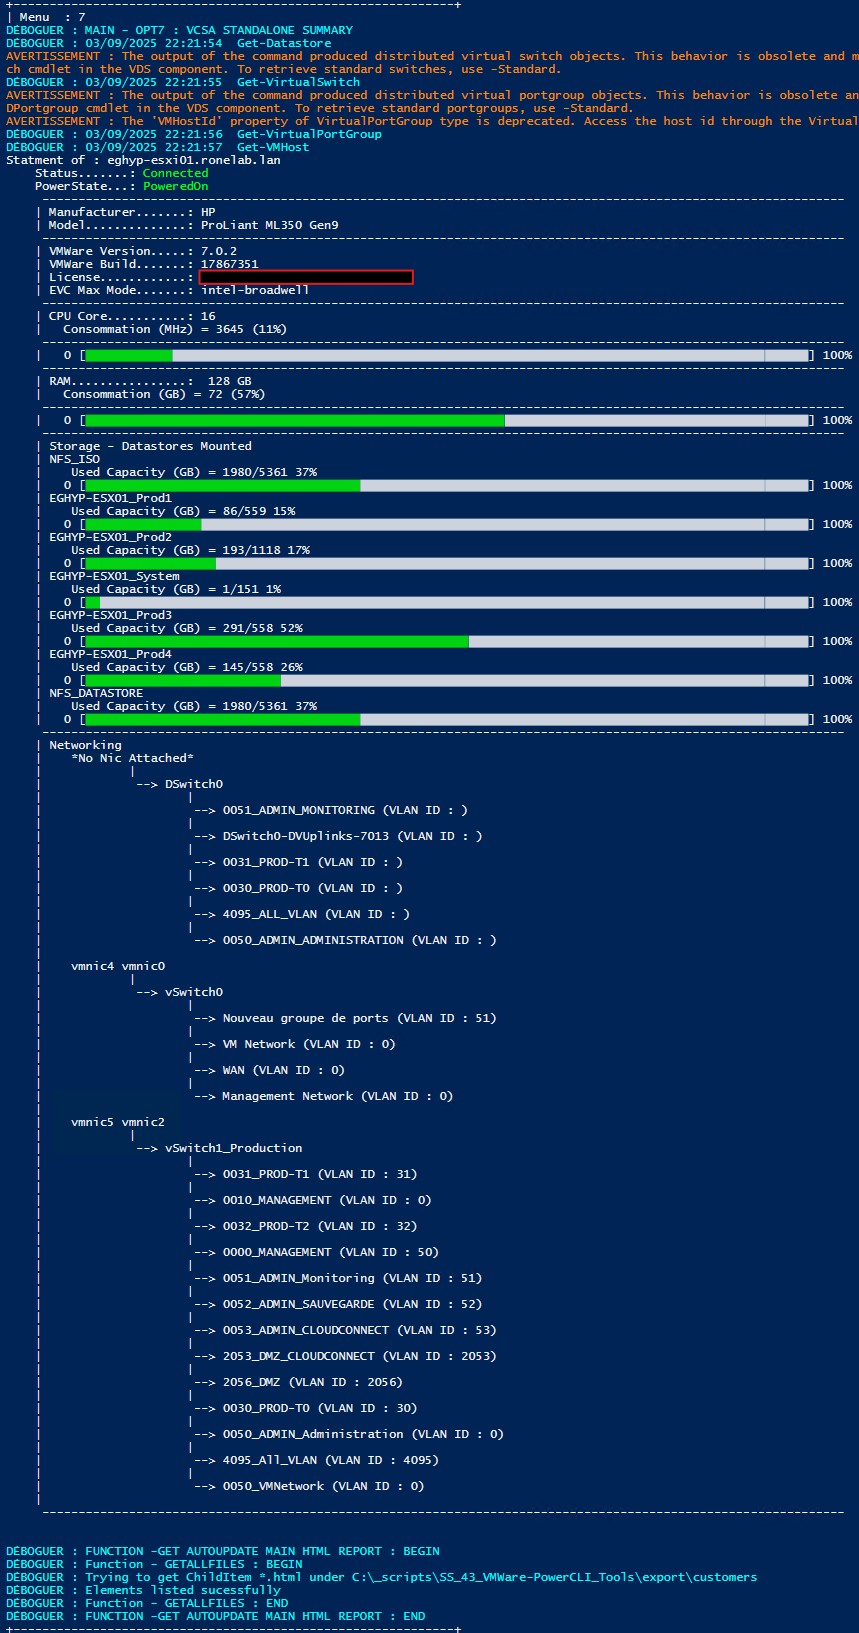Select the 'Nouveau groupe de ports' entry
The width and height of the screenshot is (859, 1633).
[305, 1018]
